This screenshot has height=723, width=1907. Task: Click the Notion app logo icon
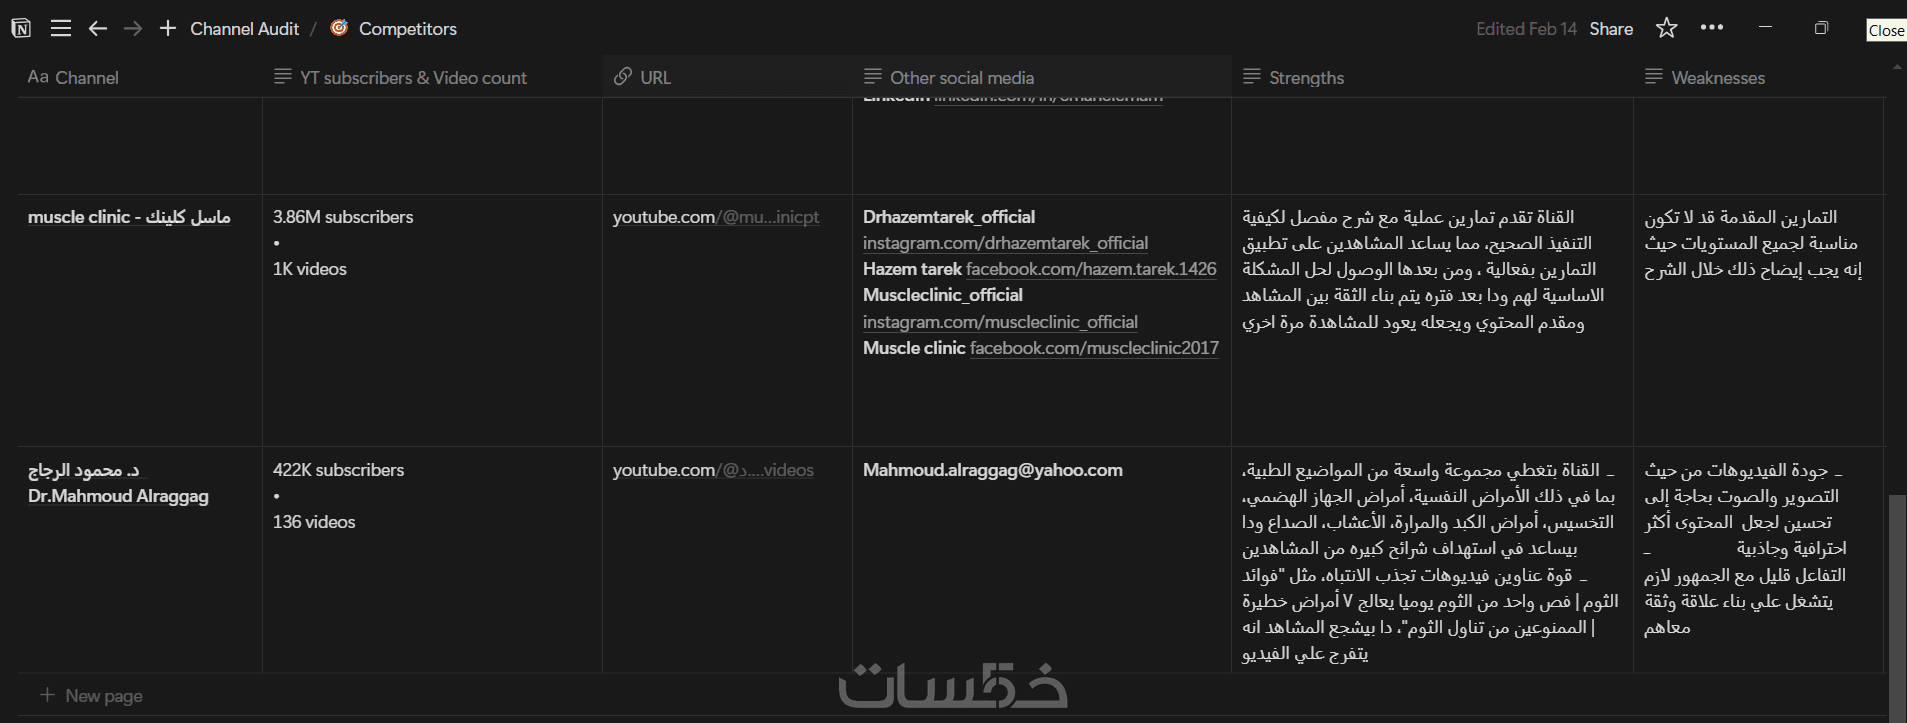[21, 28]
